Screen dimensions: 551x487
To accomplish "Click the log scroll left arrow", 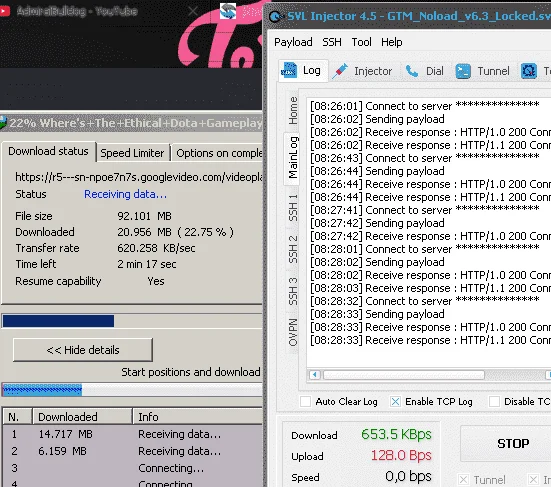I will (315, 375).
